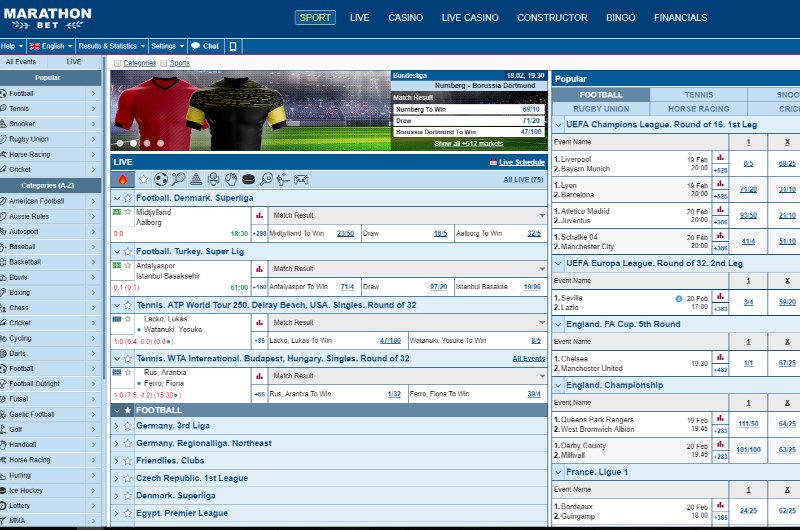This screenshot has height=530, width=800.
Task: Select the second banner carousel dot
Action: (133, 143)
